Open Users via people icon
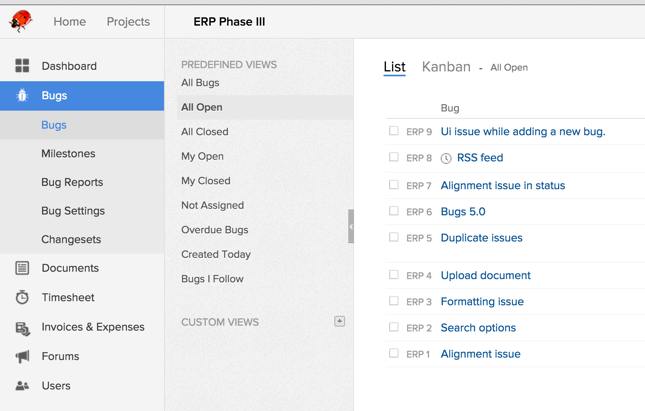 (22, 386)
